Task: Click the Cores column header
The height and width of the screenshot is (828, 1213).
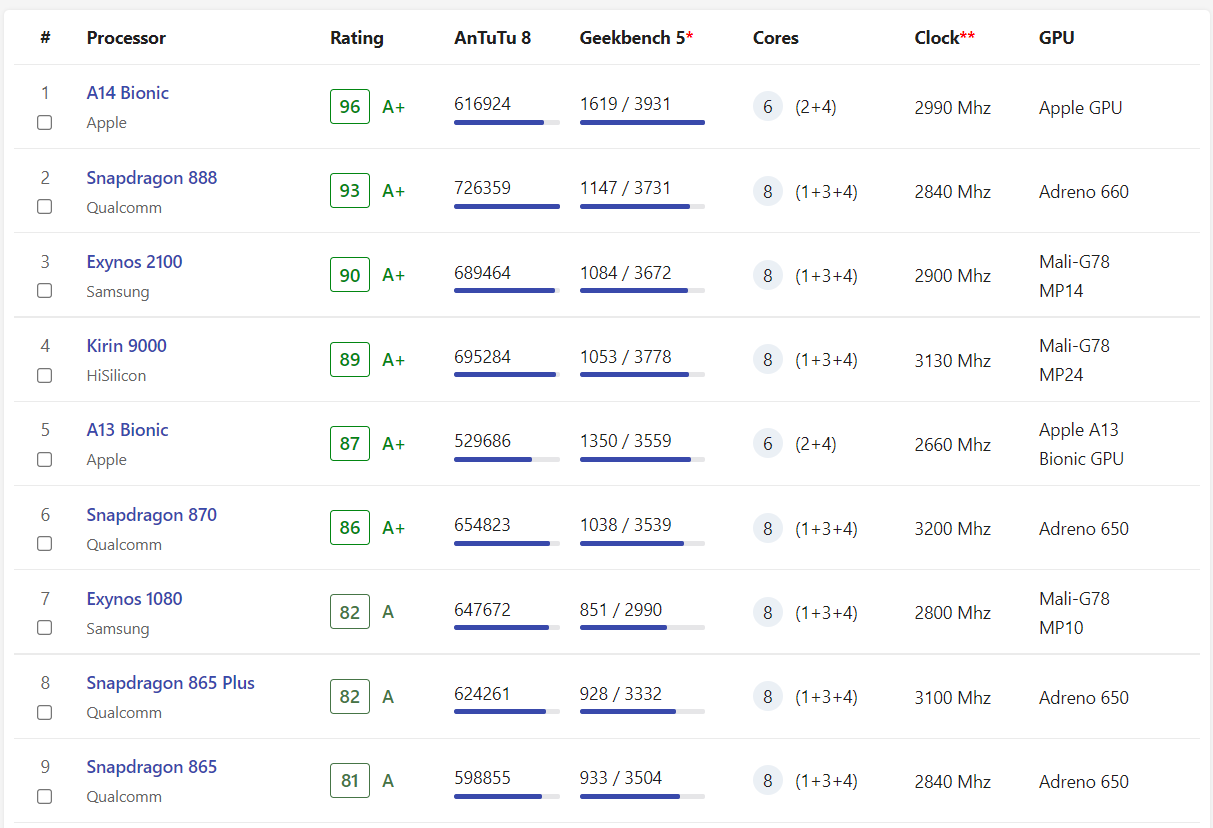Action: point(775,38)
